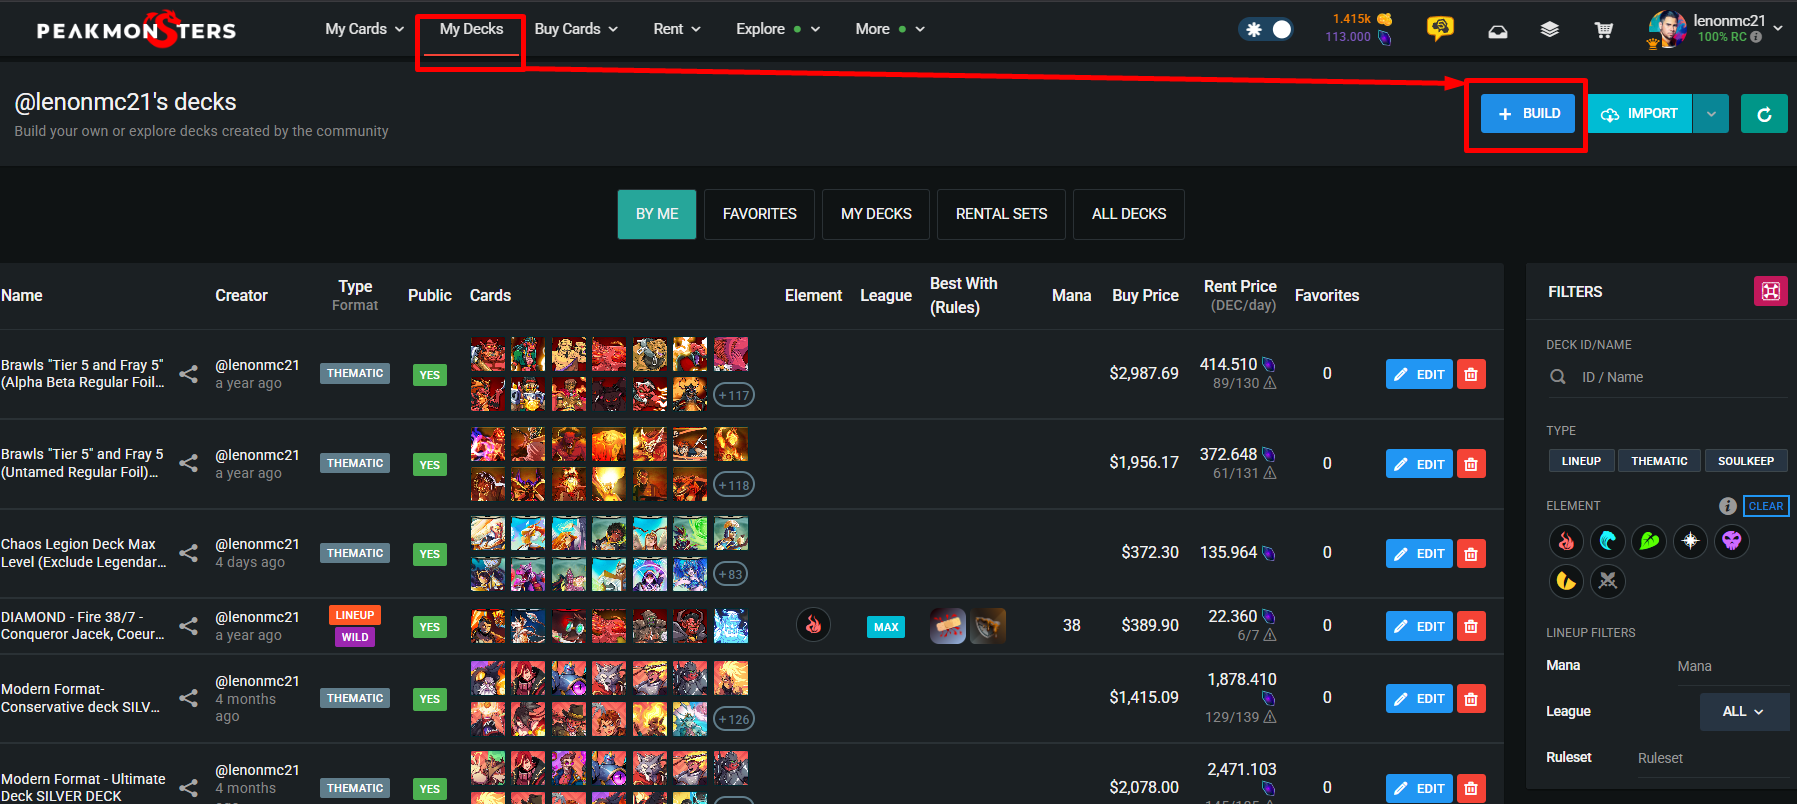Screen dimensions: 1797x804
Task: Expand the lenonmc21 account menu chevron
Action: click(1778, 29)
